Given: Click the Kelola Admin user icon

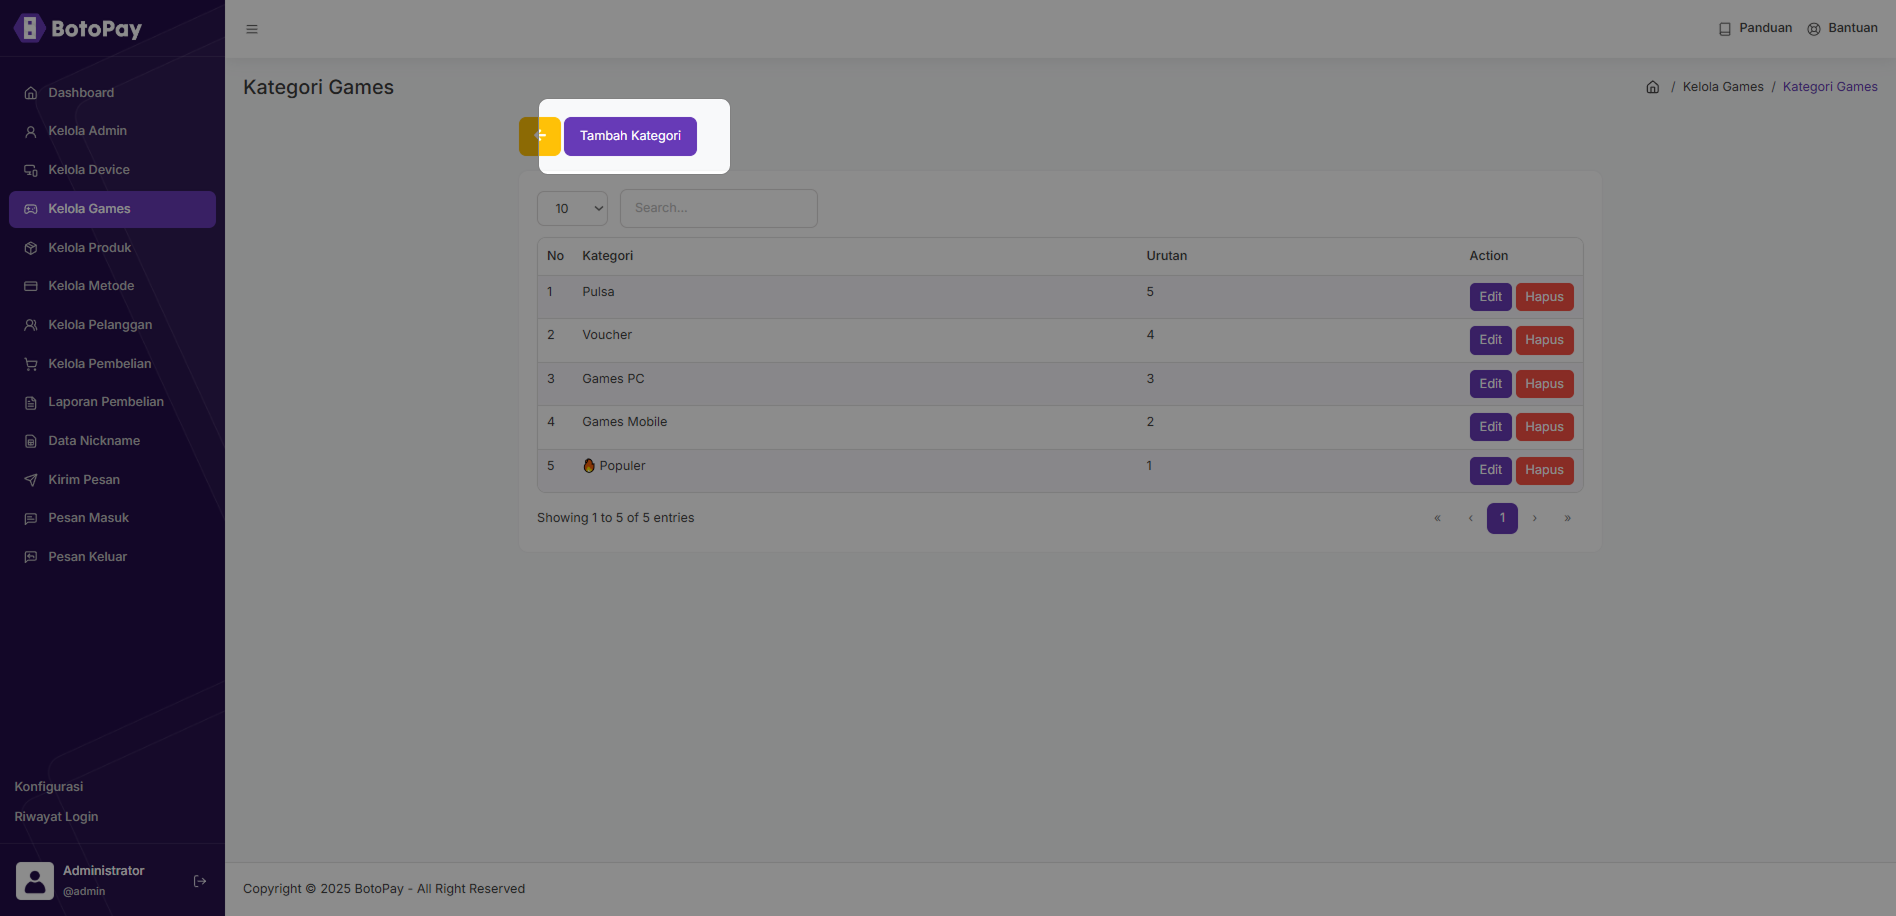Looking at the screenshot, I should pyautogui.click(x=31, y=131).
